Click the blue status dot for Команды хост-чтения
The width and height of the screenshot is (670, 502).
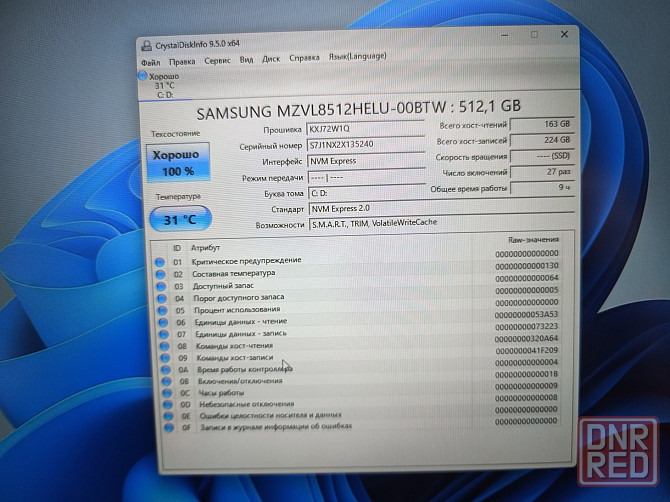pyautogui.click(x=165, y=346)
